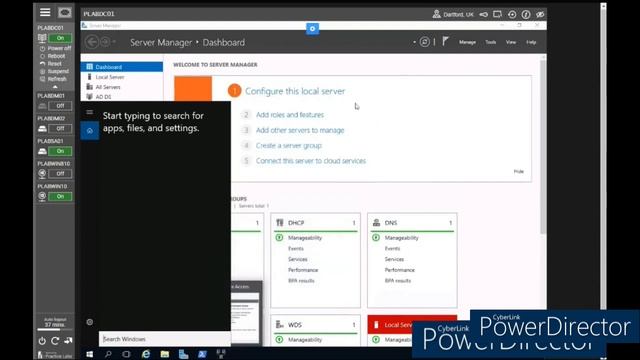Open the Tools menu

(x=491, y=42)
